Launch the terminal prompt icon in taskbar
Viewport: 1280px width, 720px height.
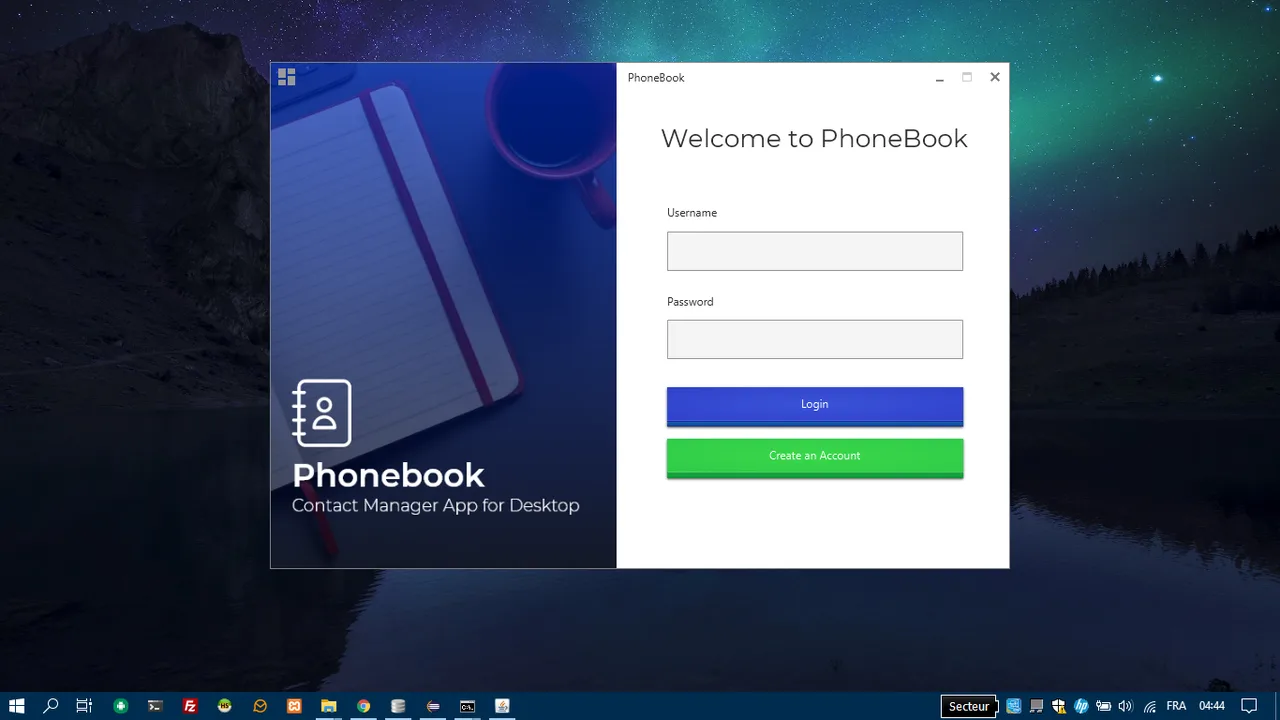coord(155,706)
